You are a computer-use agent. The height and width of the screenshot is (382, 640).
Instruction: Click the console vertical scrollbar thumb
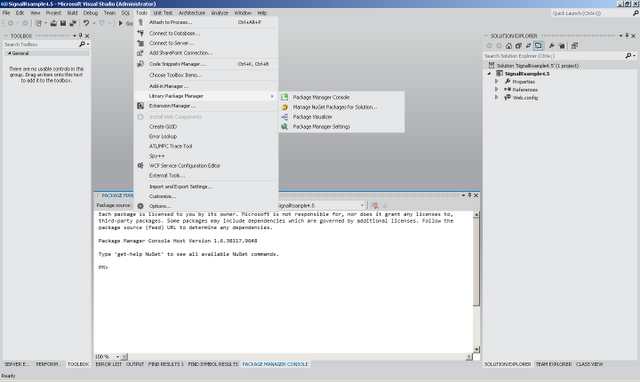point(476,262)
